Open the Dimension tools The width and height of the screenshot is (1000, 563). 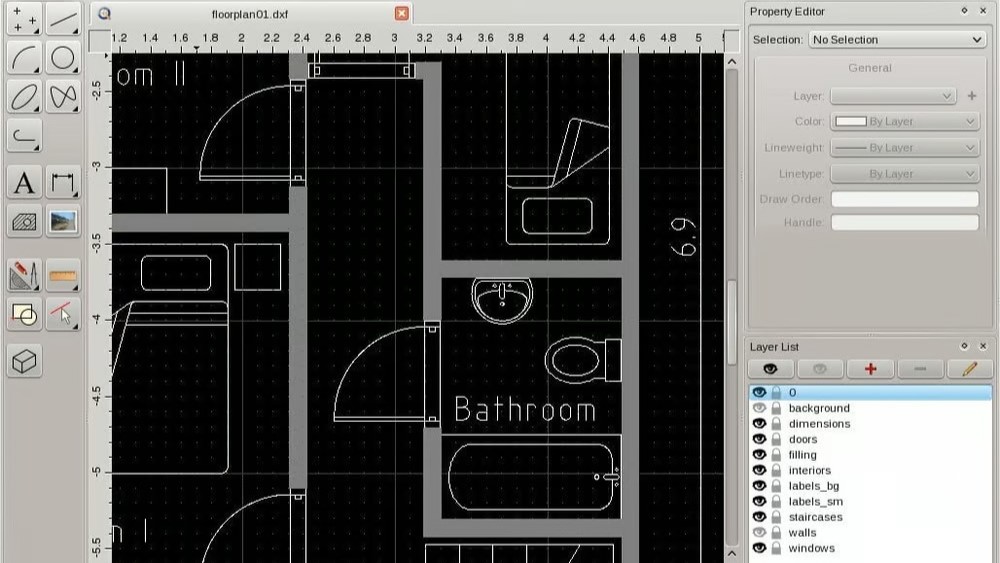[62, 183]
